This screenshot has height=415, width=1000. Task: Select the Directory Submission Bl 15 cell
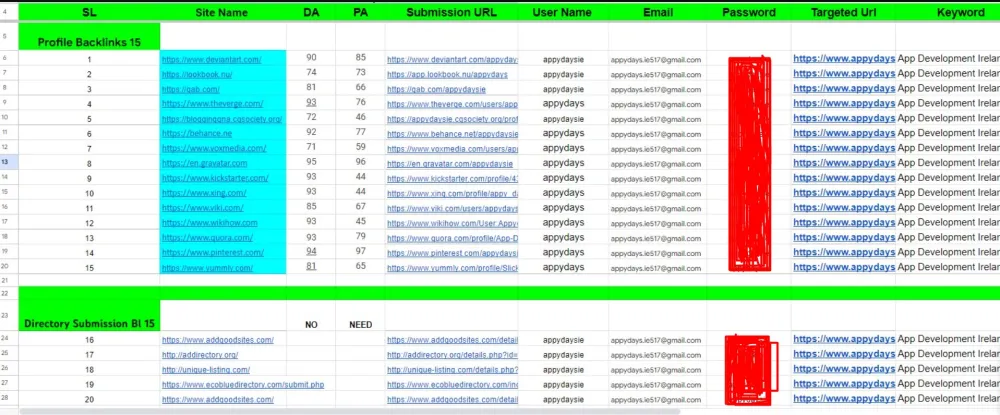click(89, 316)
